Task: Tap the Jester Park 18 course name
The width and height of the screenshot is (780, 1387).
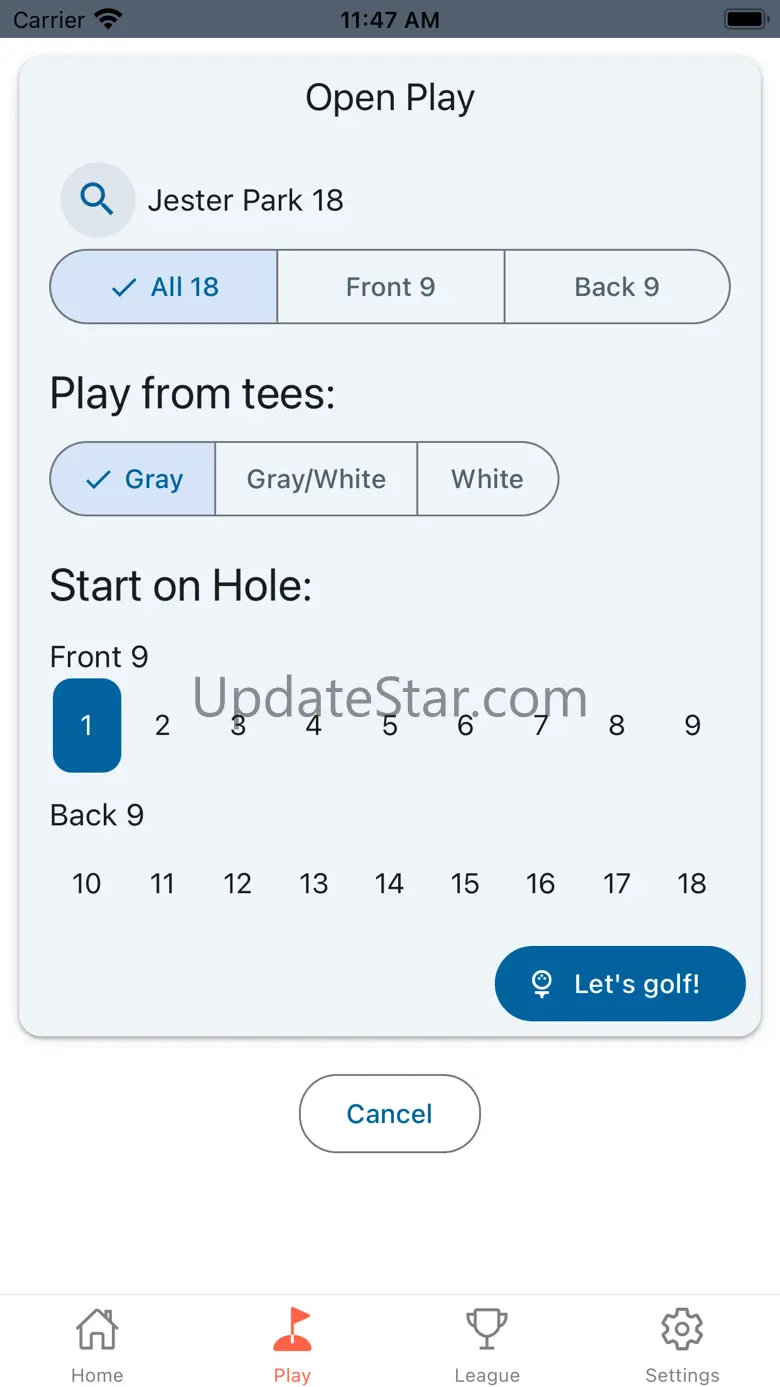Action: click(x=245, y=200)
